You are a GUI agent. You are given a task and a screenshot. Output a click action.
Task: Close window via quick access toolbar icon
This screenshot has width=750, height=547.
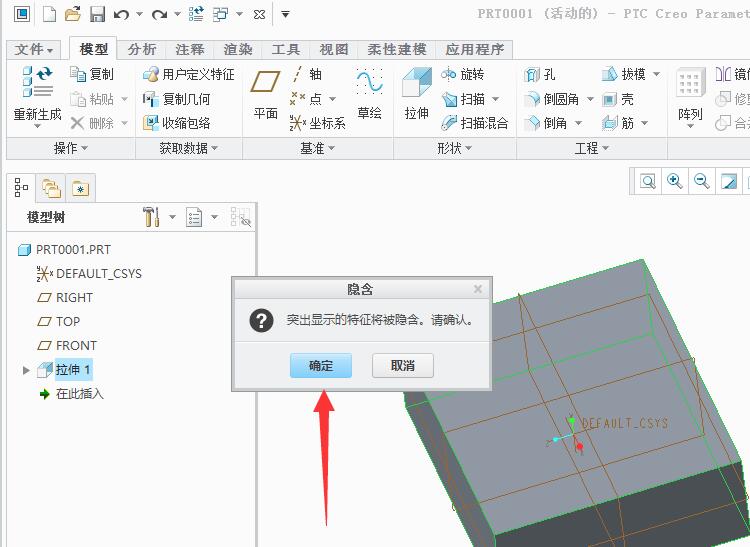tap(259, 14)
